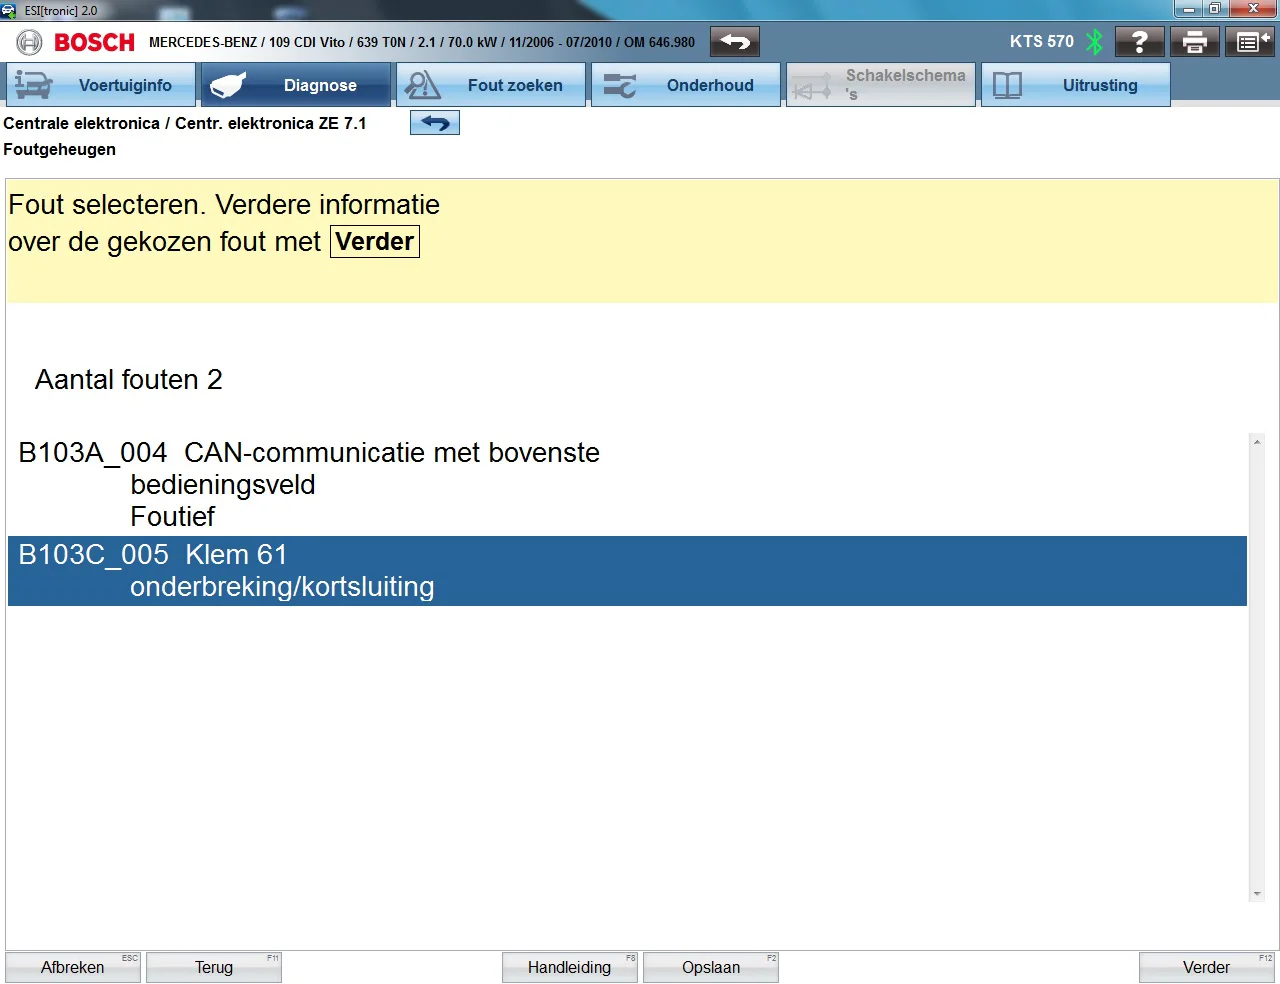Click the back arrow beside vehicle description
This screenshot has height=984, width=1280.
tap(734, 42)
